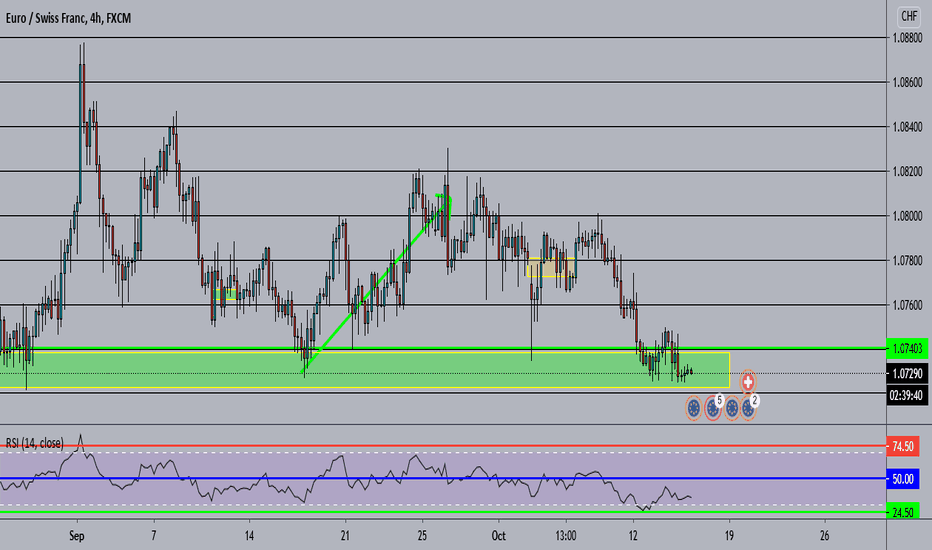Open the Swiss flag economic event icon
This screenshot has width=932, height=550.
click(x=748, y=382)
